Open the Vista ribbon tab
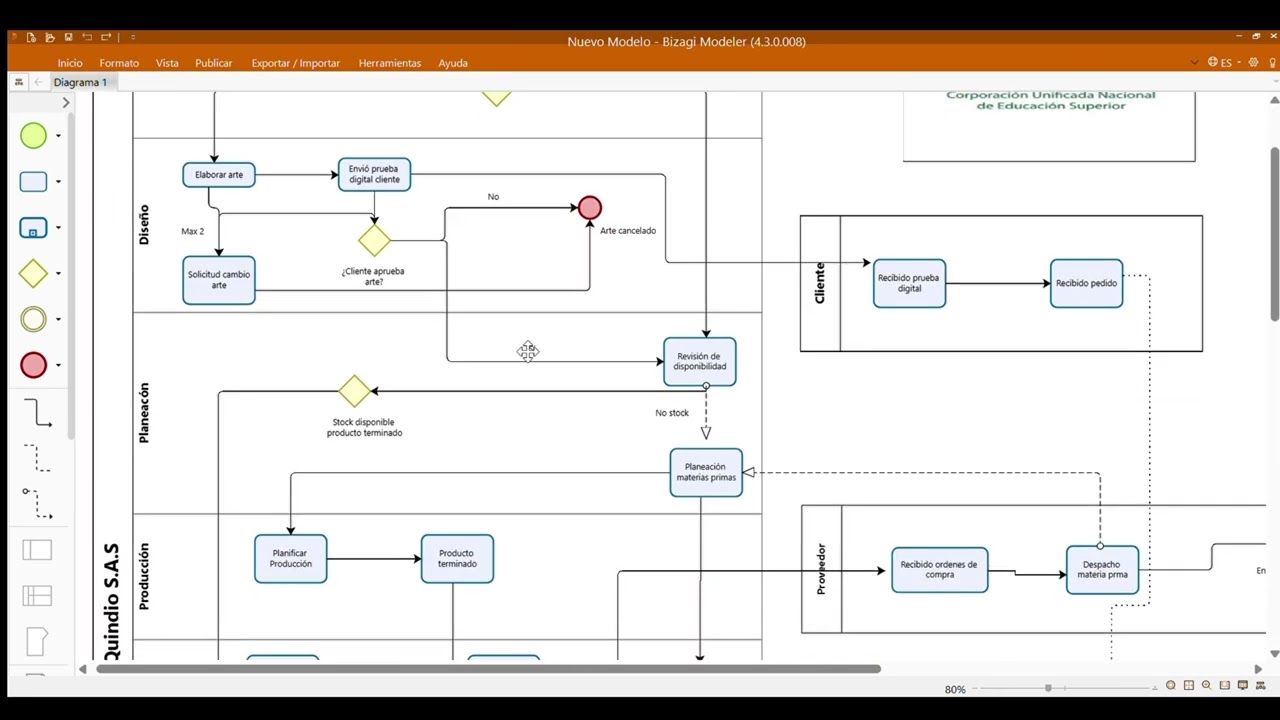Image resolution: width=1280 pixels, height=720 pixels. (167, 63)
